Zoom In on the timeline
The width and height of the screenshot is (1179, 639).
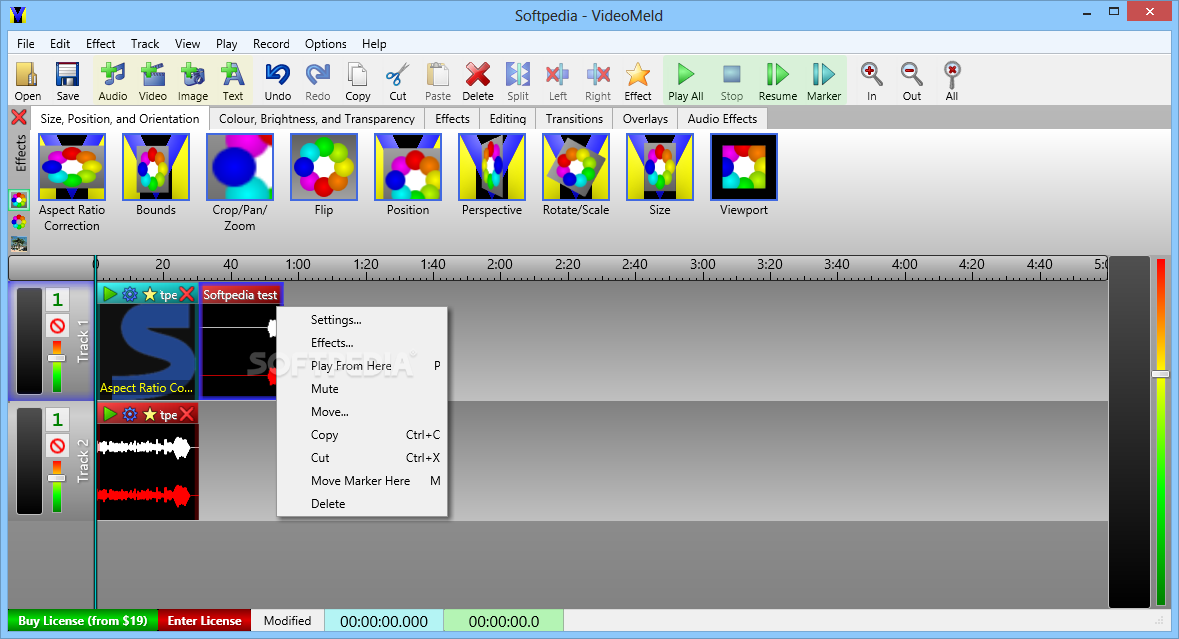pos(871,80)
